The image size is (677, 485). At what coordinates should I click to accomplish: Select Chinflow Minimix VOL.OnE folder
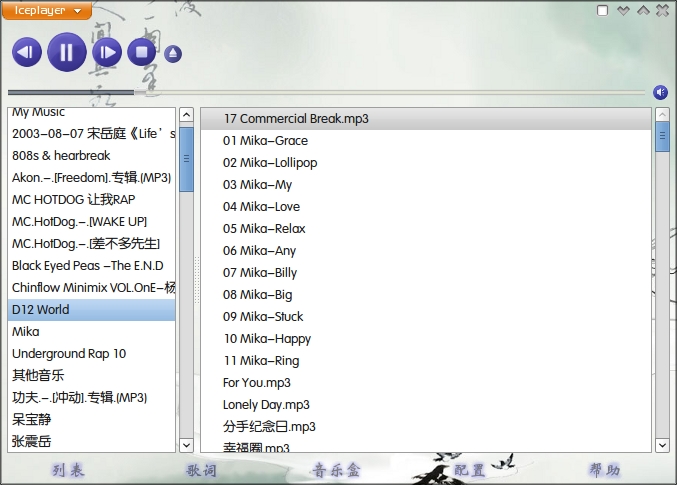[92, 288]
